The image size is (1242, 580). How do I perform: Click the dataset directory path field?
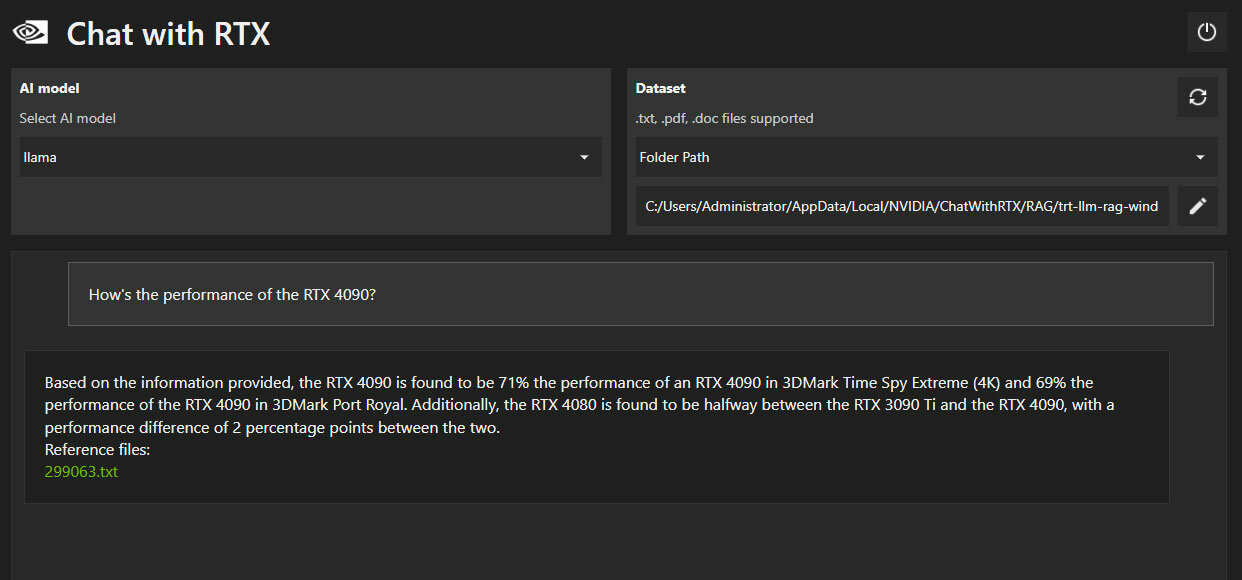pyautogui.click(x=902, y=206)
